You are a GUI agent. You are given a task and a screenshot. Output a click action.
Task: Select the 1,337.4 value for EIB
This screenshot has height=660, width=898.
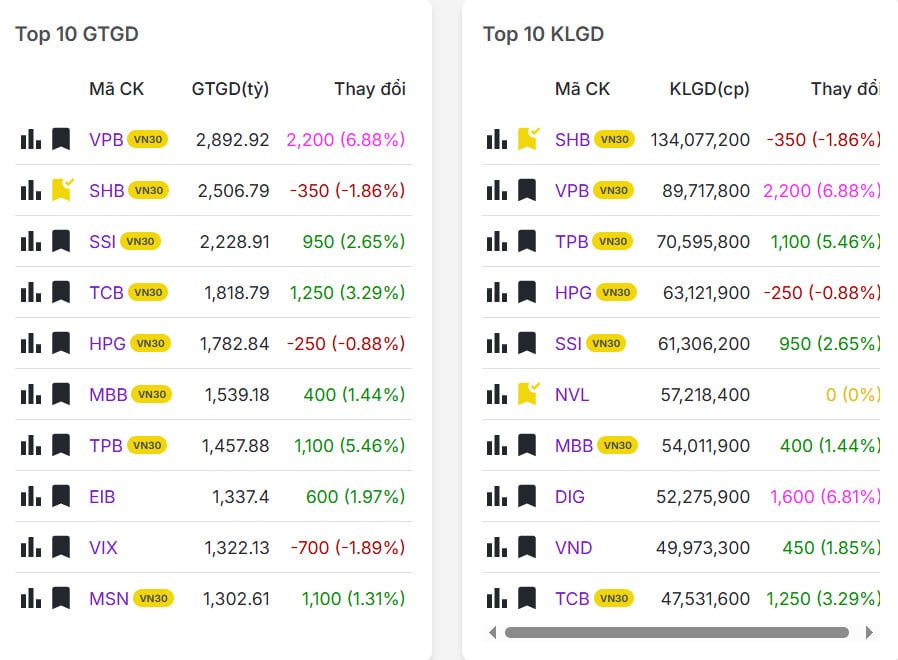click(x=241, y=497)
